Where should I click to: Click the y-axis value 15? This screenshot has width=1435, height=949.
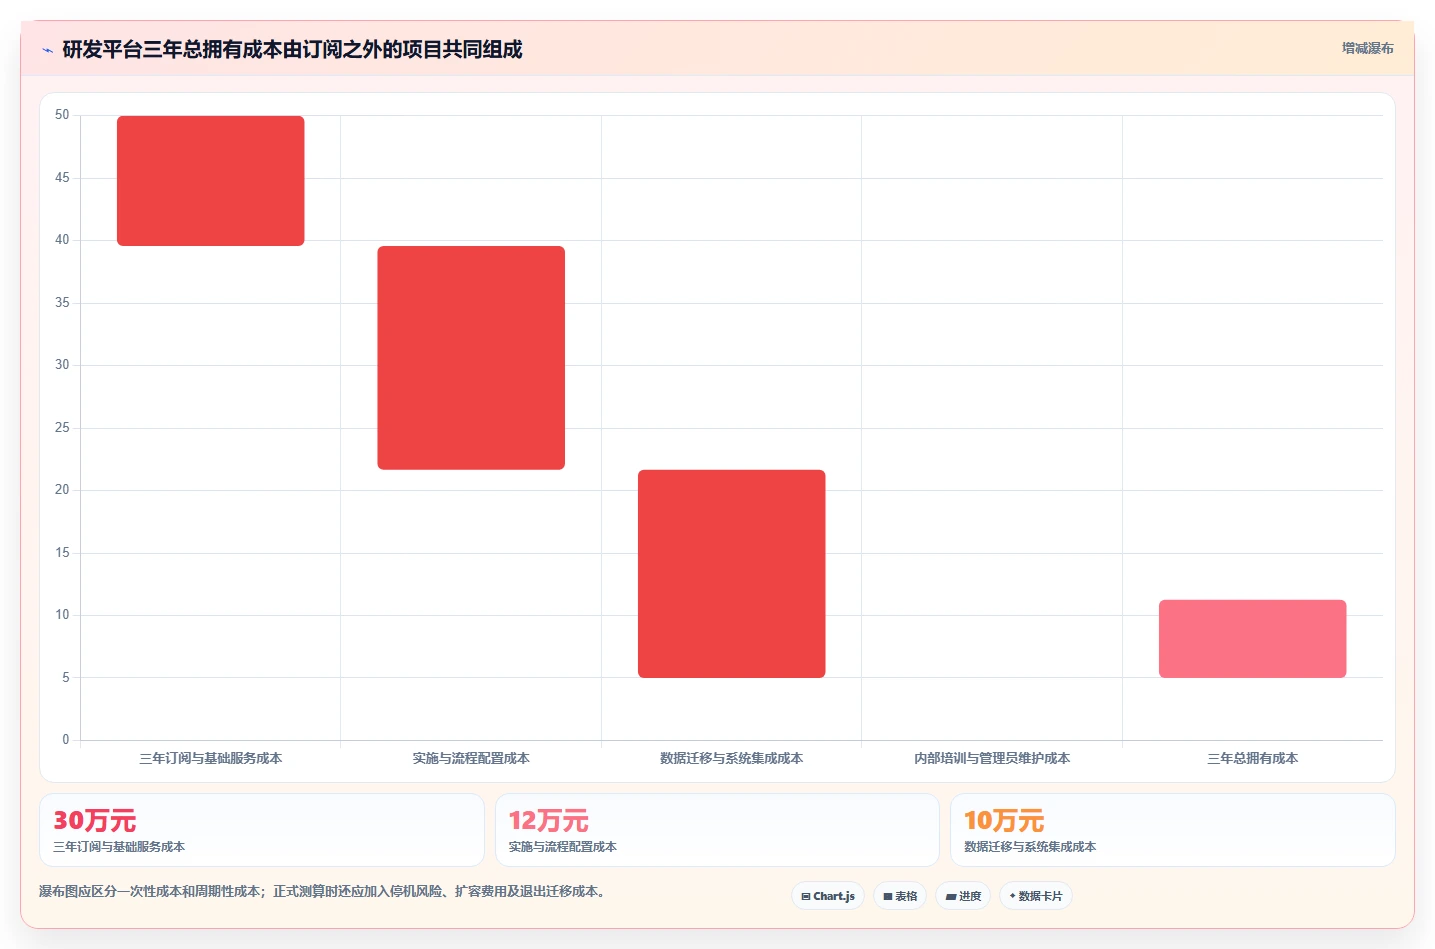[x=62, y=553]
